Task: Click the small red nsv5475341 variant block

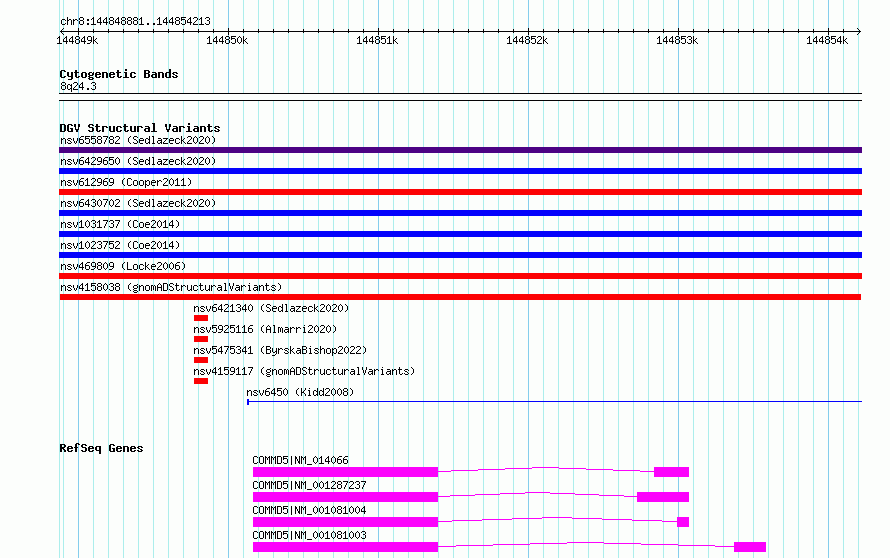Action: pos(201,360)
